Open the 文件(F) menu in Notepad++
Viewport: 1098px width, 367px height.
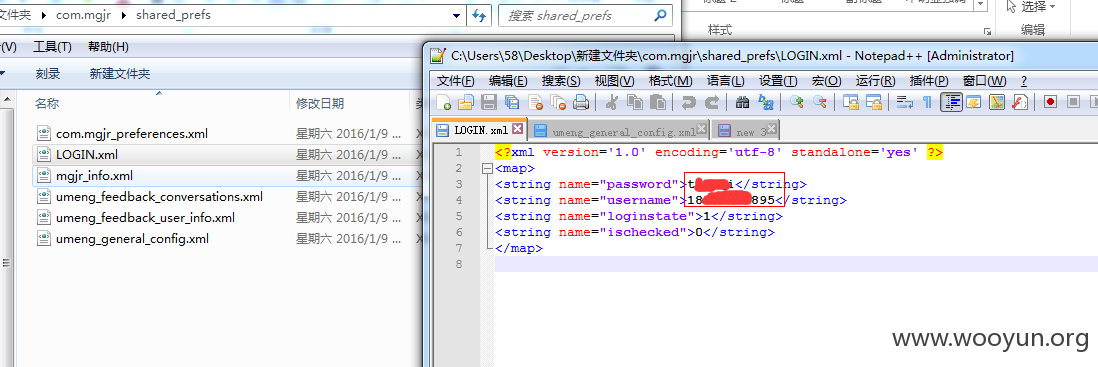(456, 81)
